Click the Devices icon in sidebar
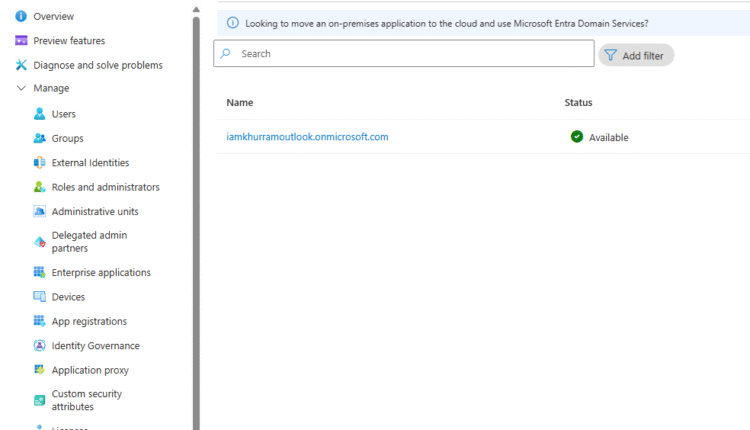 [40, 297]
